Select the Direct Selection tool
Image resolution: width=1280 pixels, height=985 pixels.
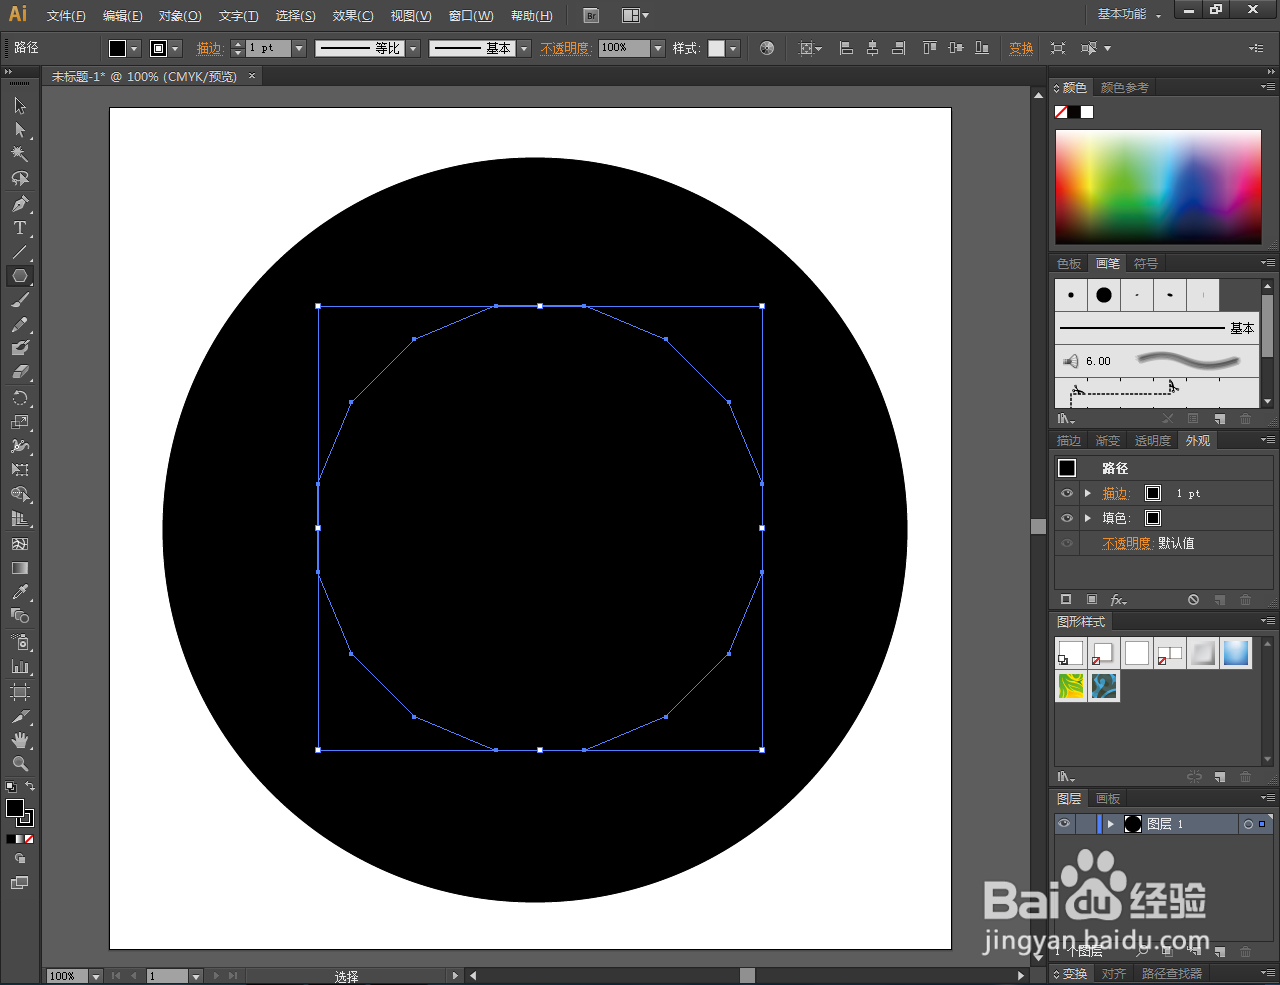coord(19,130)
